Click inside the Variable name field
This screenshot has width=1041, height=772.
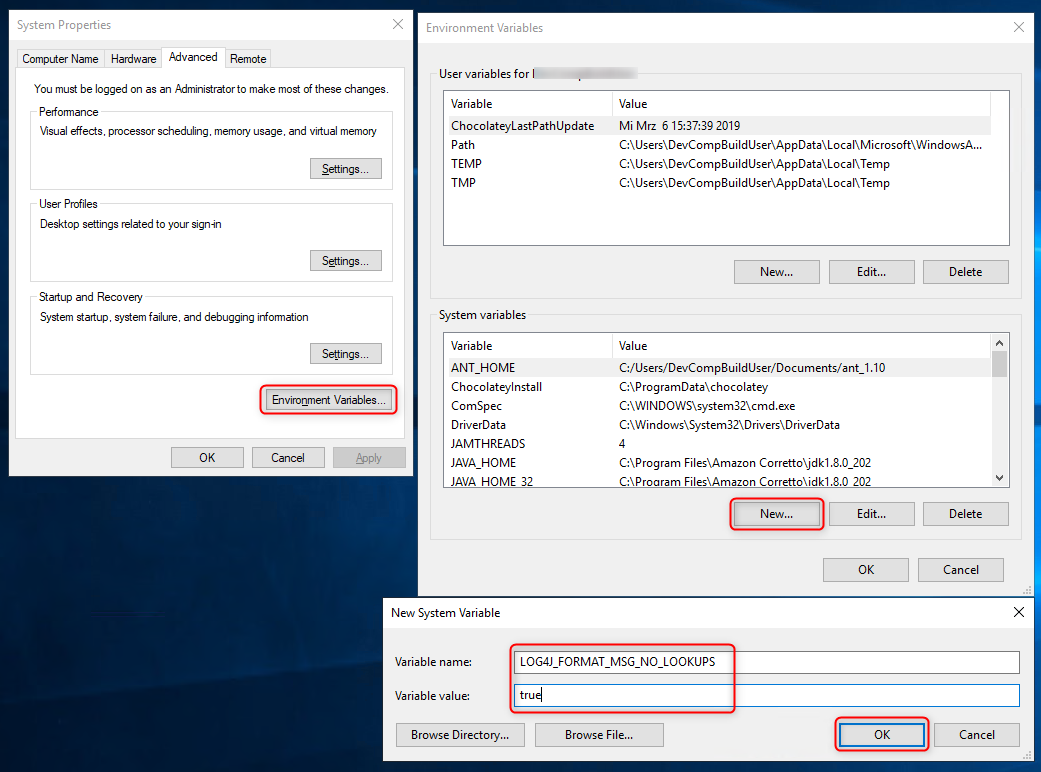pos(765,662)
